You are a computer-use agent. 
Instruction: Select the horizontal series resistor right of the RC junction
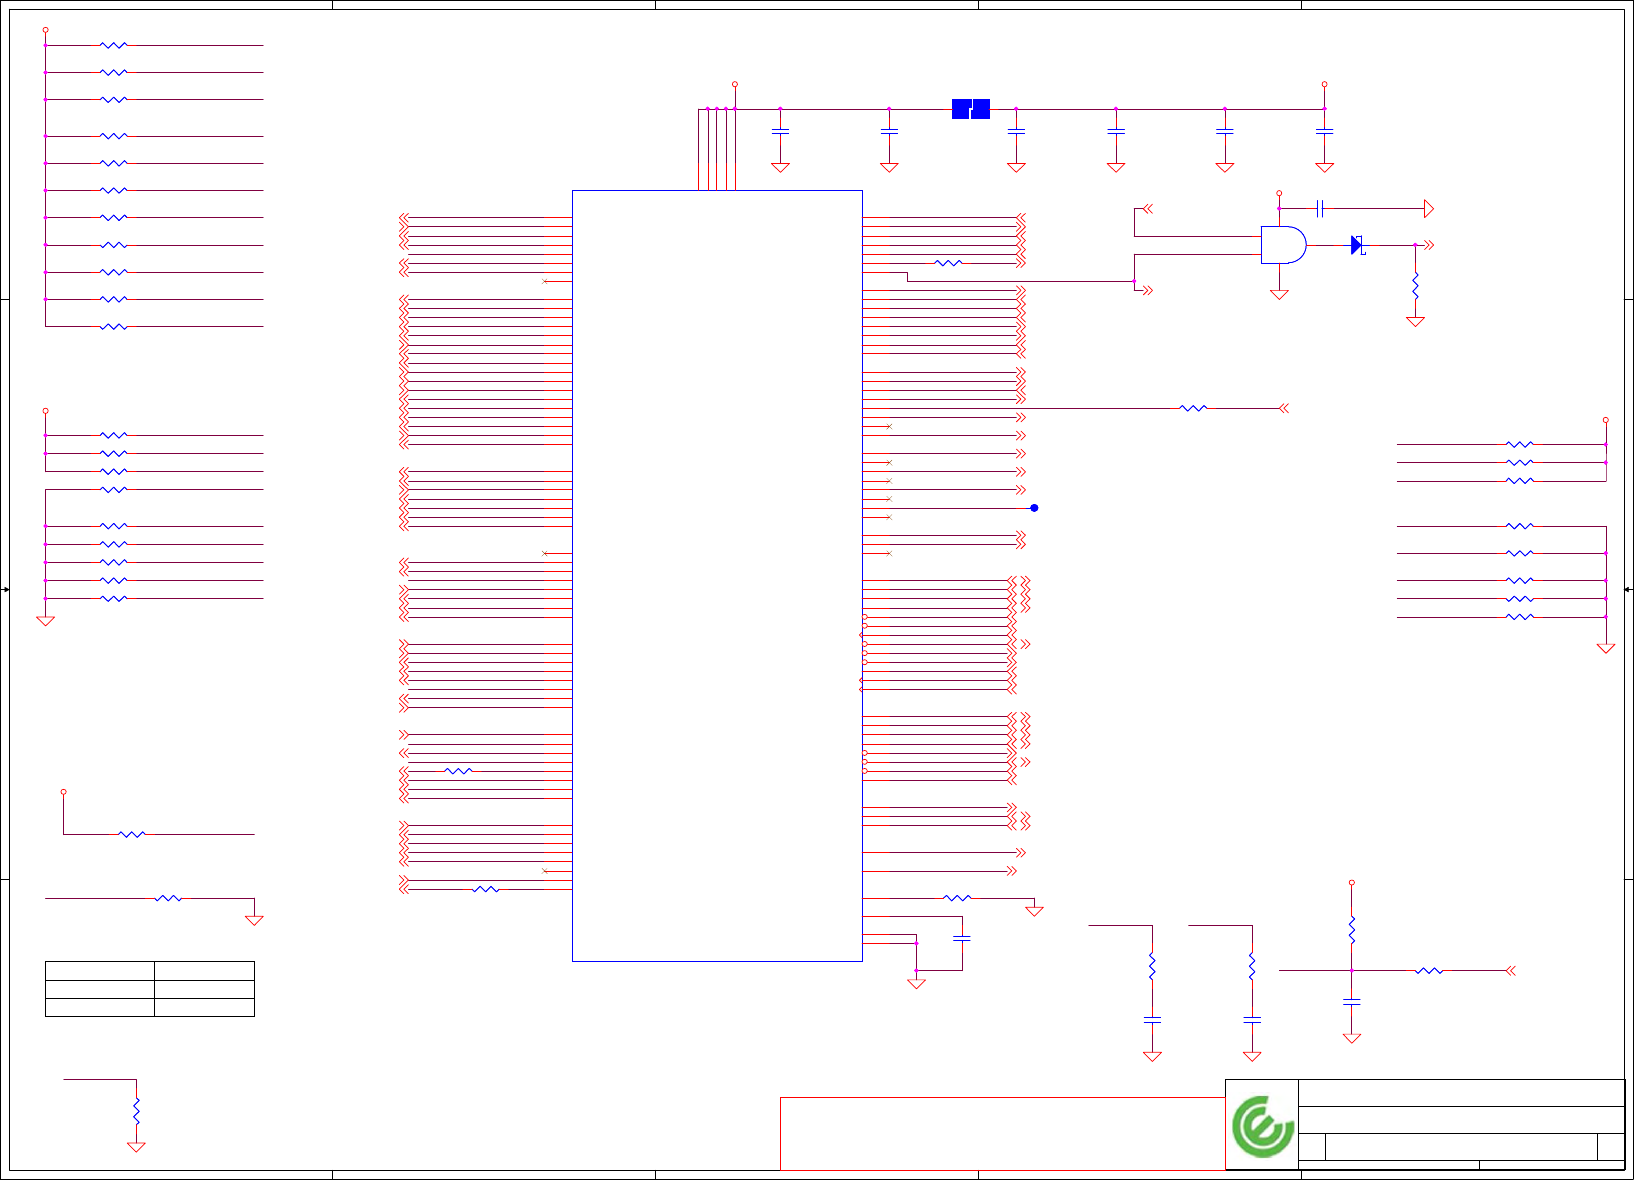click(x=1429, y=970)
